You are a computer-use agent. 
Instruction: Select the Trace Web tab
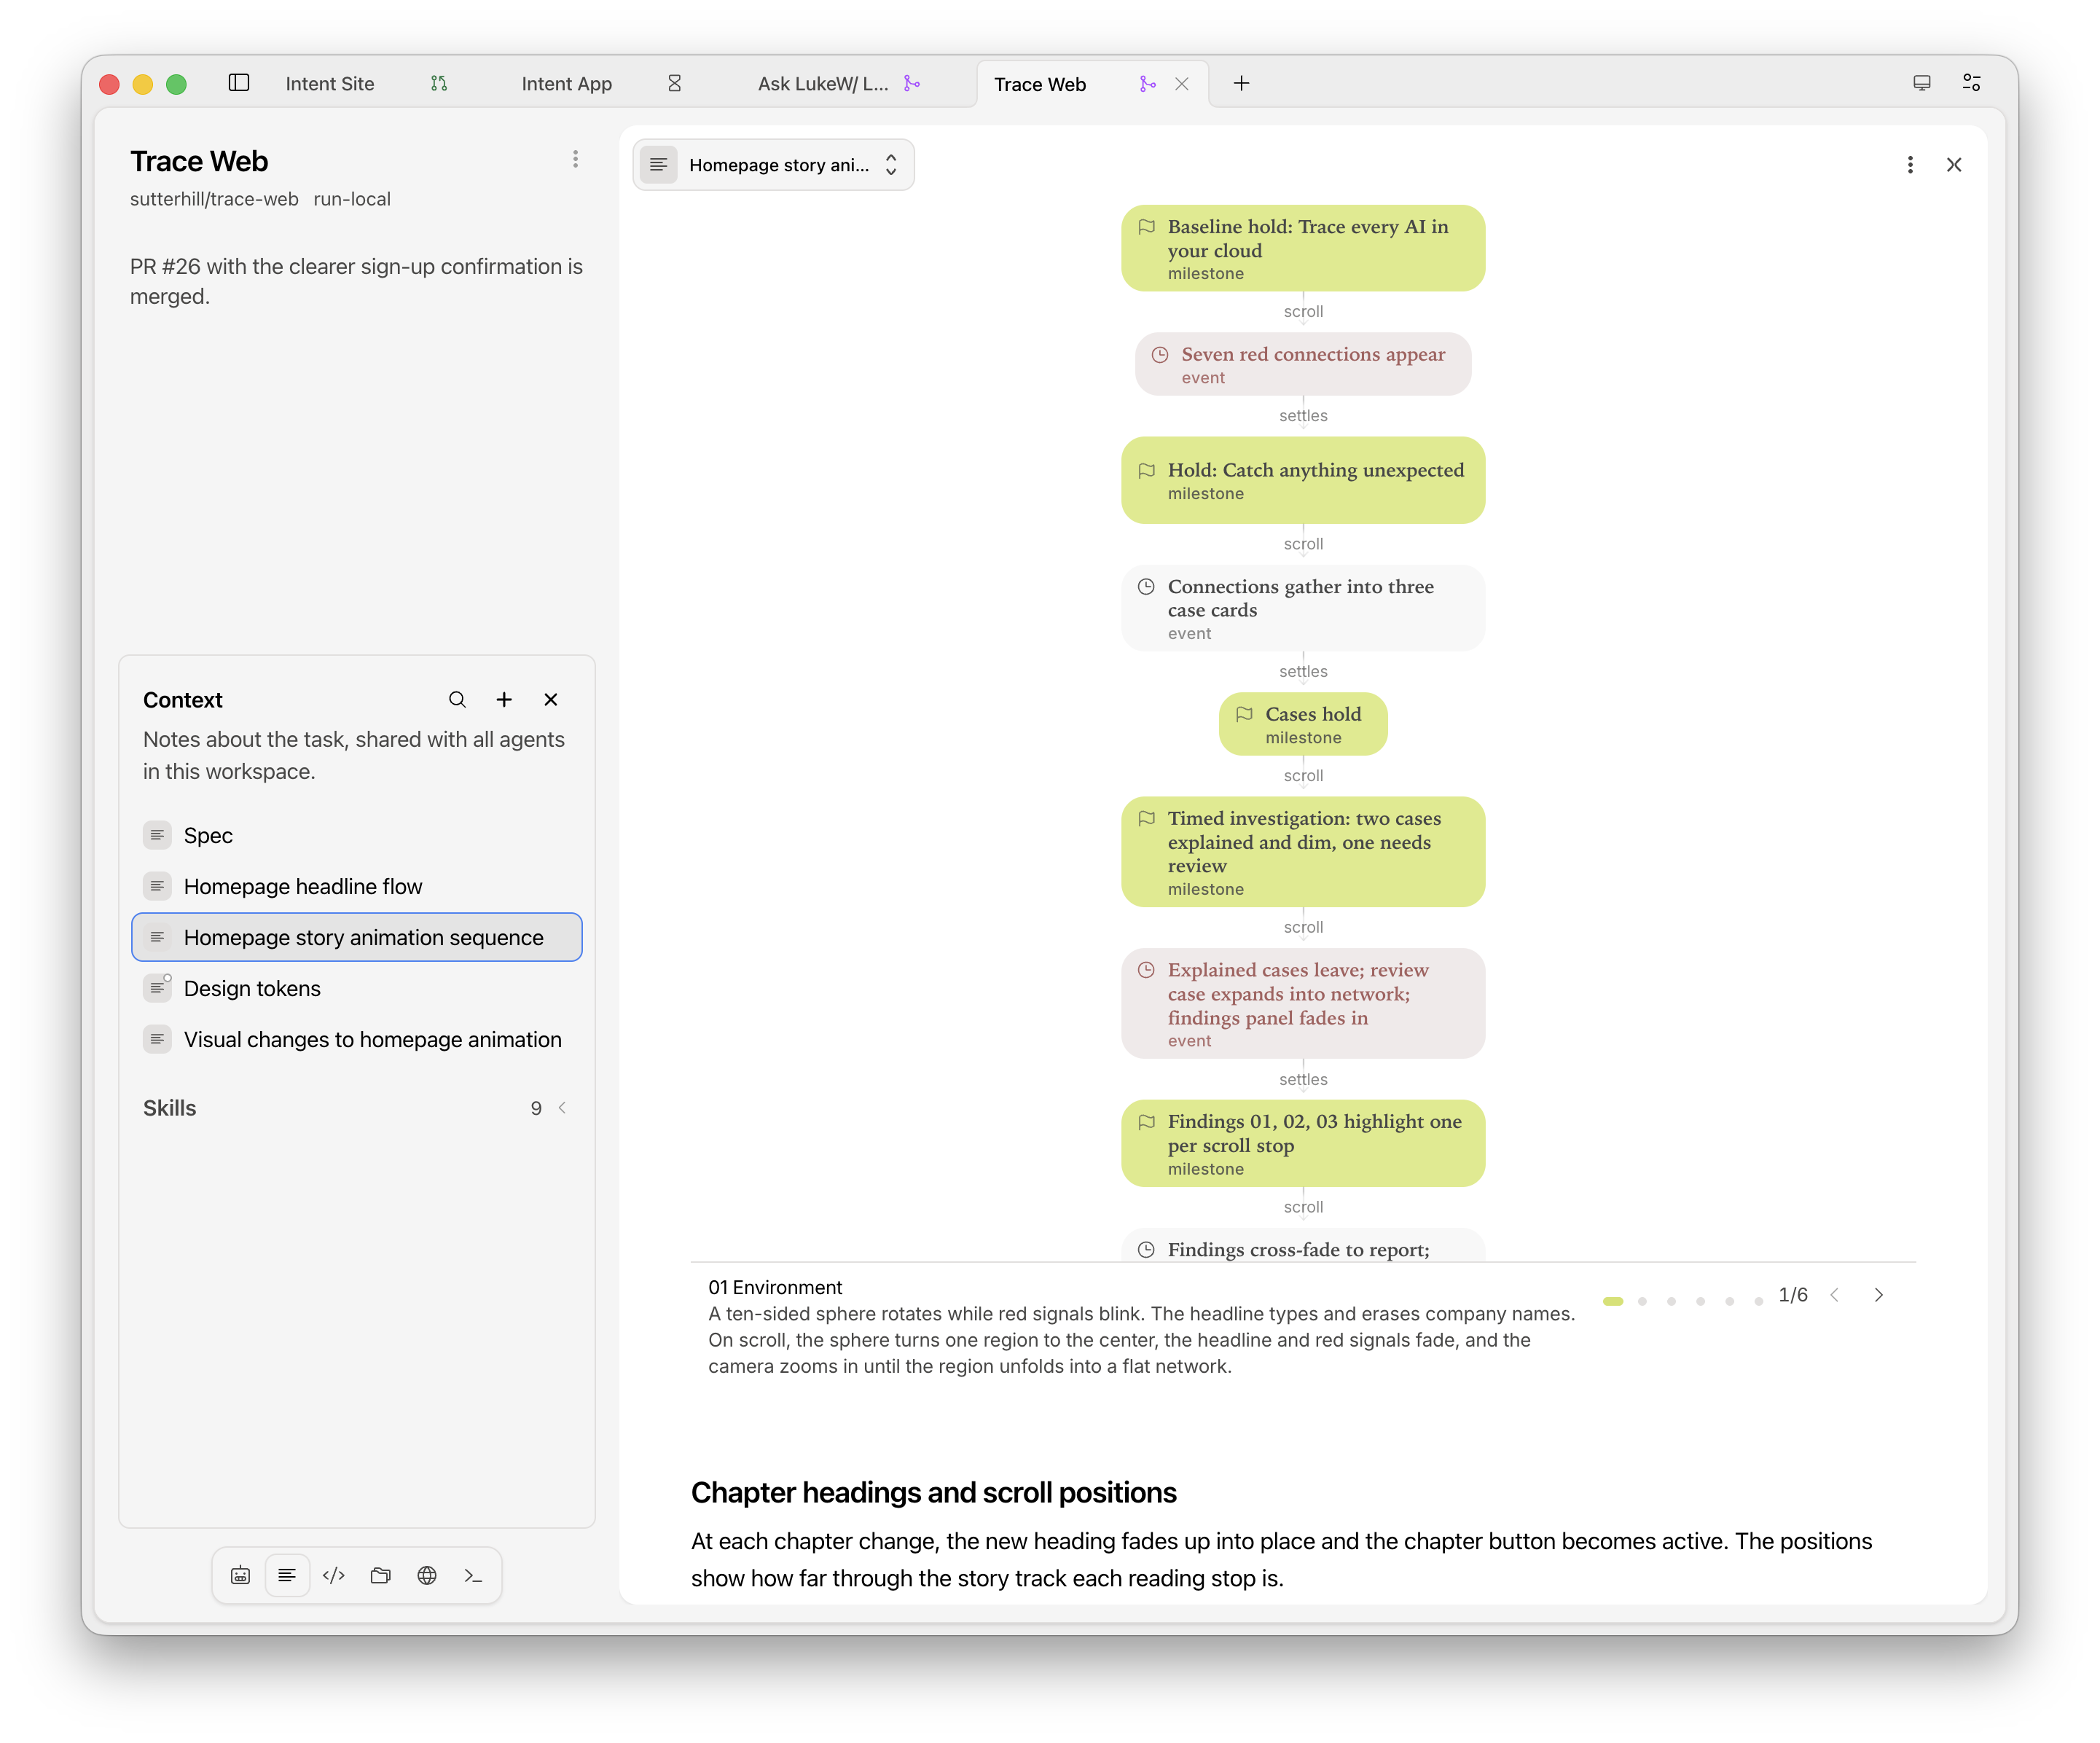1040,85
